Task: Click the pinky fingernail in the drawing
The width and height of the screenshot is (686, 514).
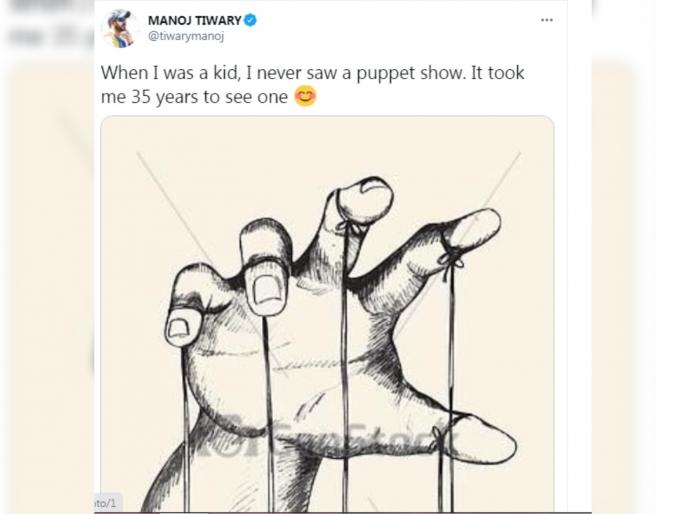Action: pyautogui.click(x=179, y=328)
